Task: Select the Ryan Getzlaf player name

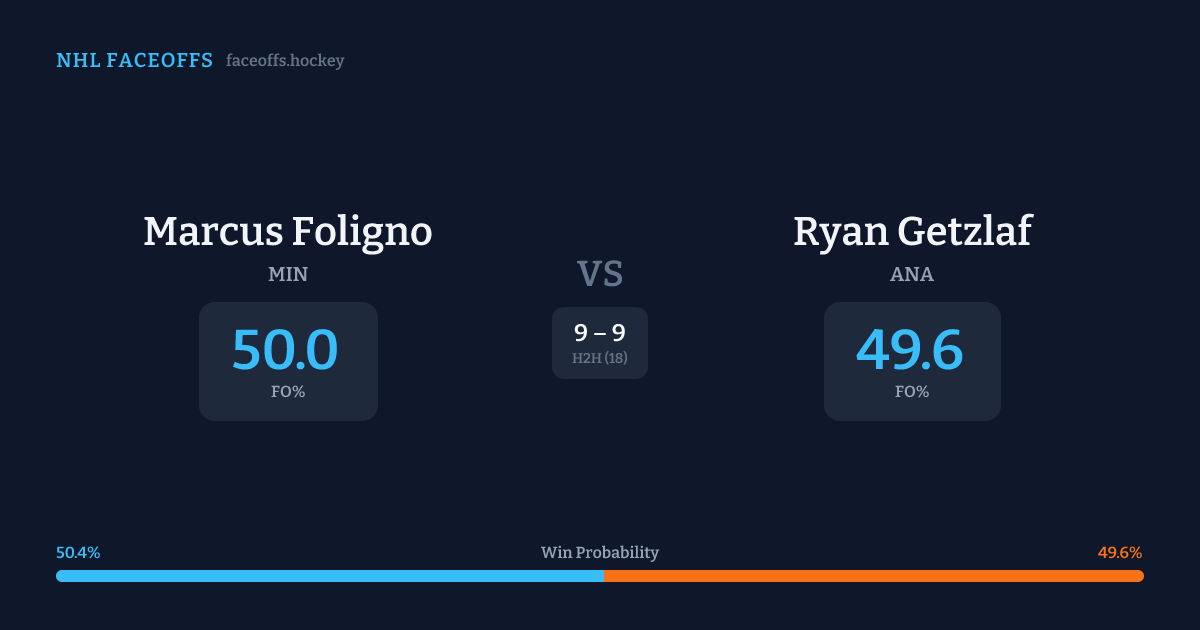Action: pos(912,231)
